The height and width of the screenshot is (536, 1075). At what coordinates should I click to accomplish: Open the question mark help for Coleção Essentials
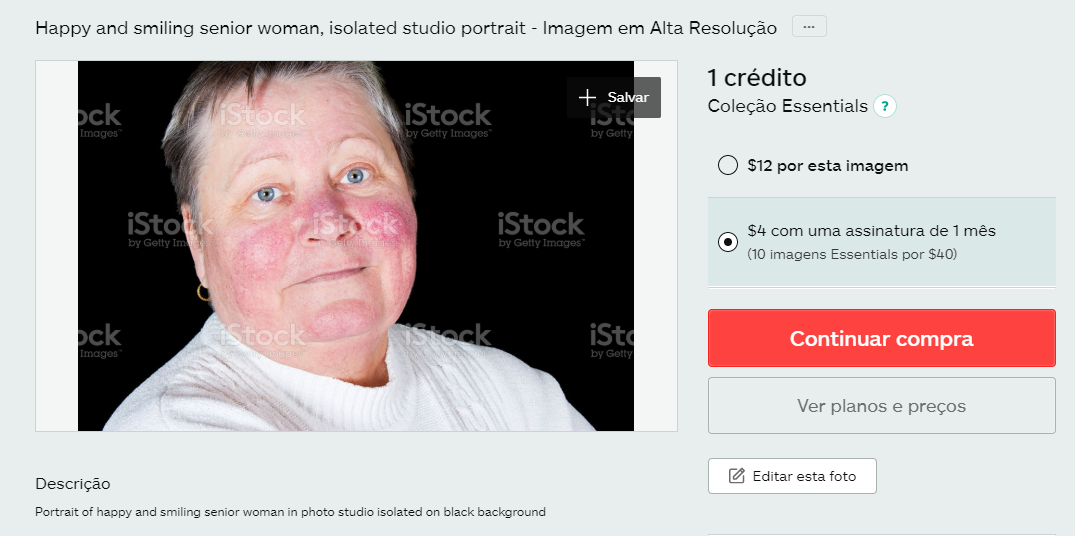coord(884,107)
